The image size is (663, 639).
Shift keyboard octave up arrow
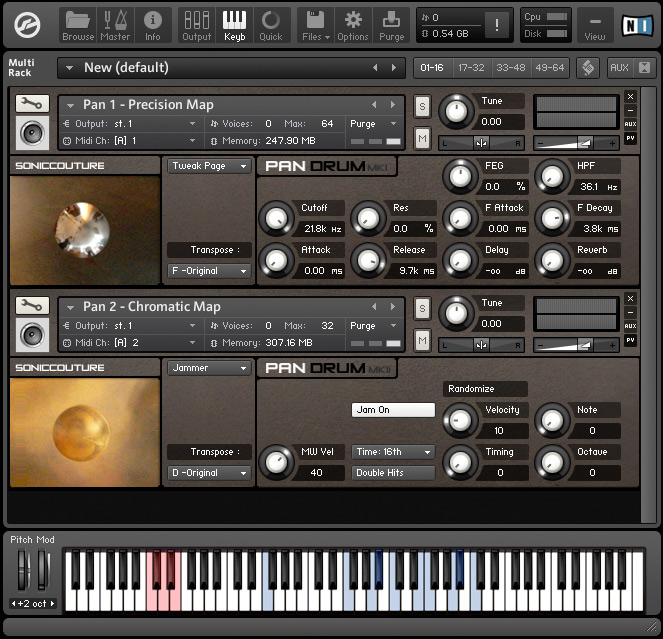[52, 603]
